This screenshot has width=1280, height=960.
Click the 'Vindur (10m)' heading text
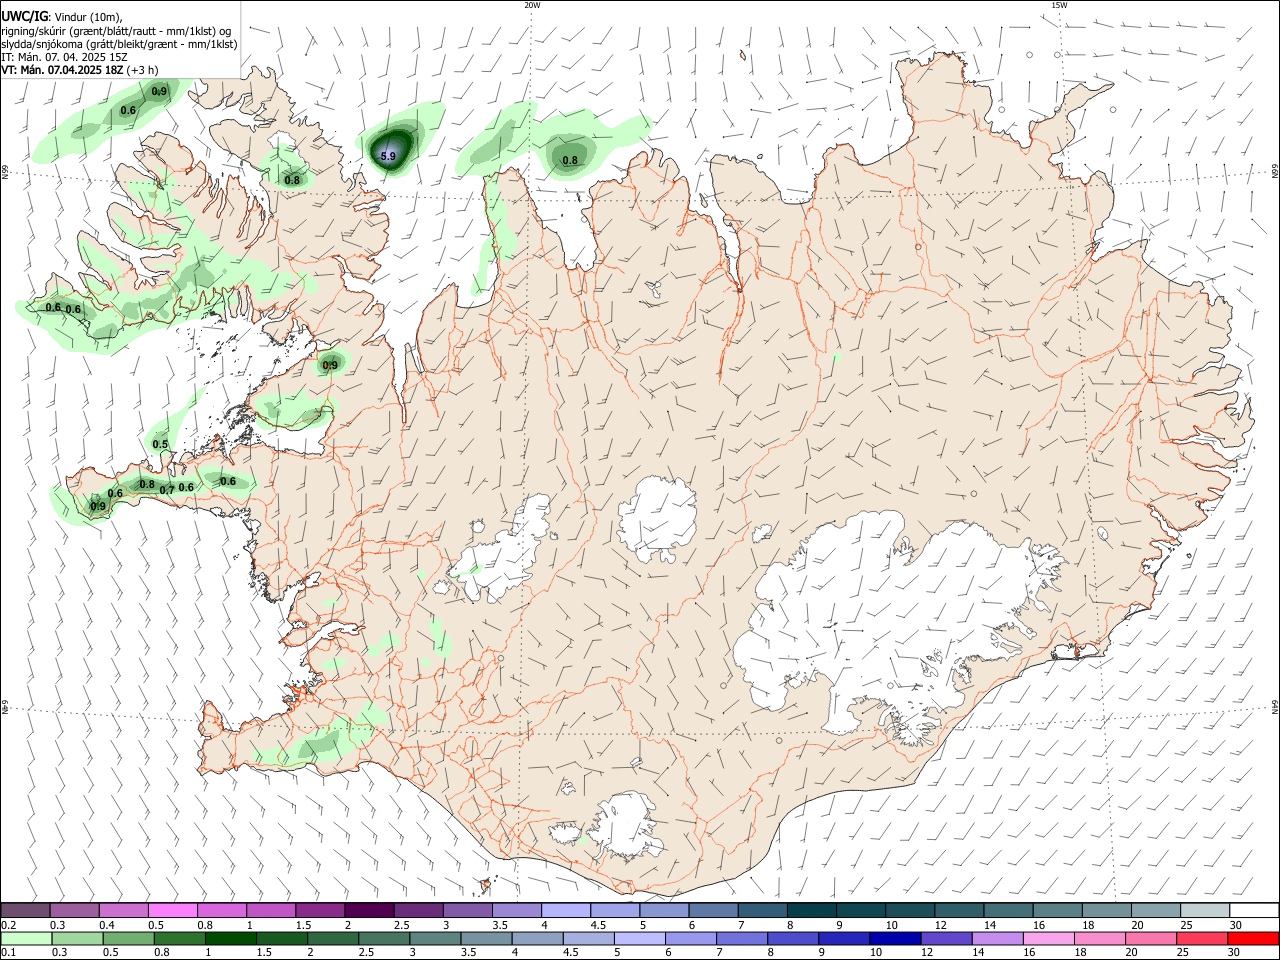87,17
